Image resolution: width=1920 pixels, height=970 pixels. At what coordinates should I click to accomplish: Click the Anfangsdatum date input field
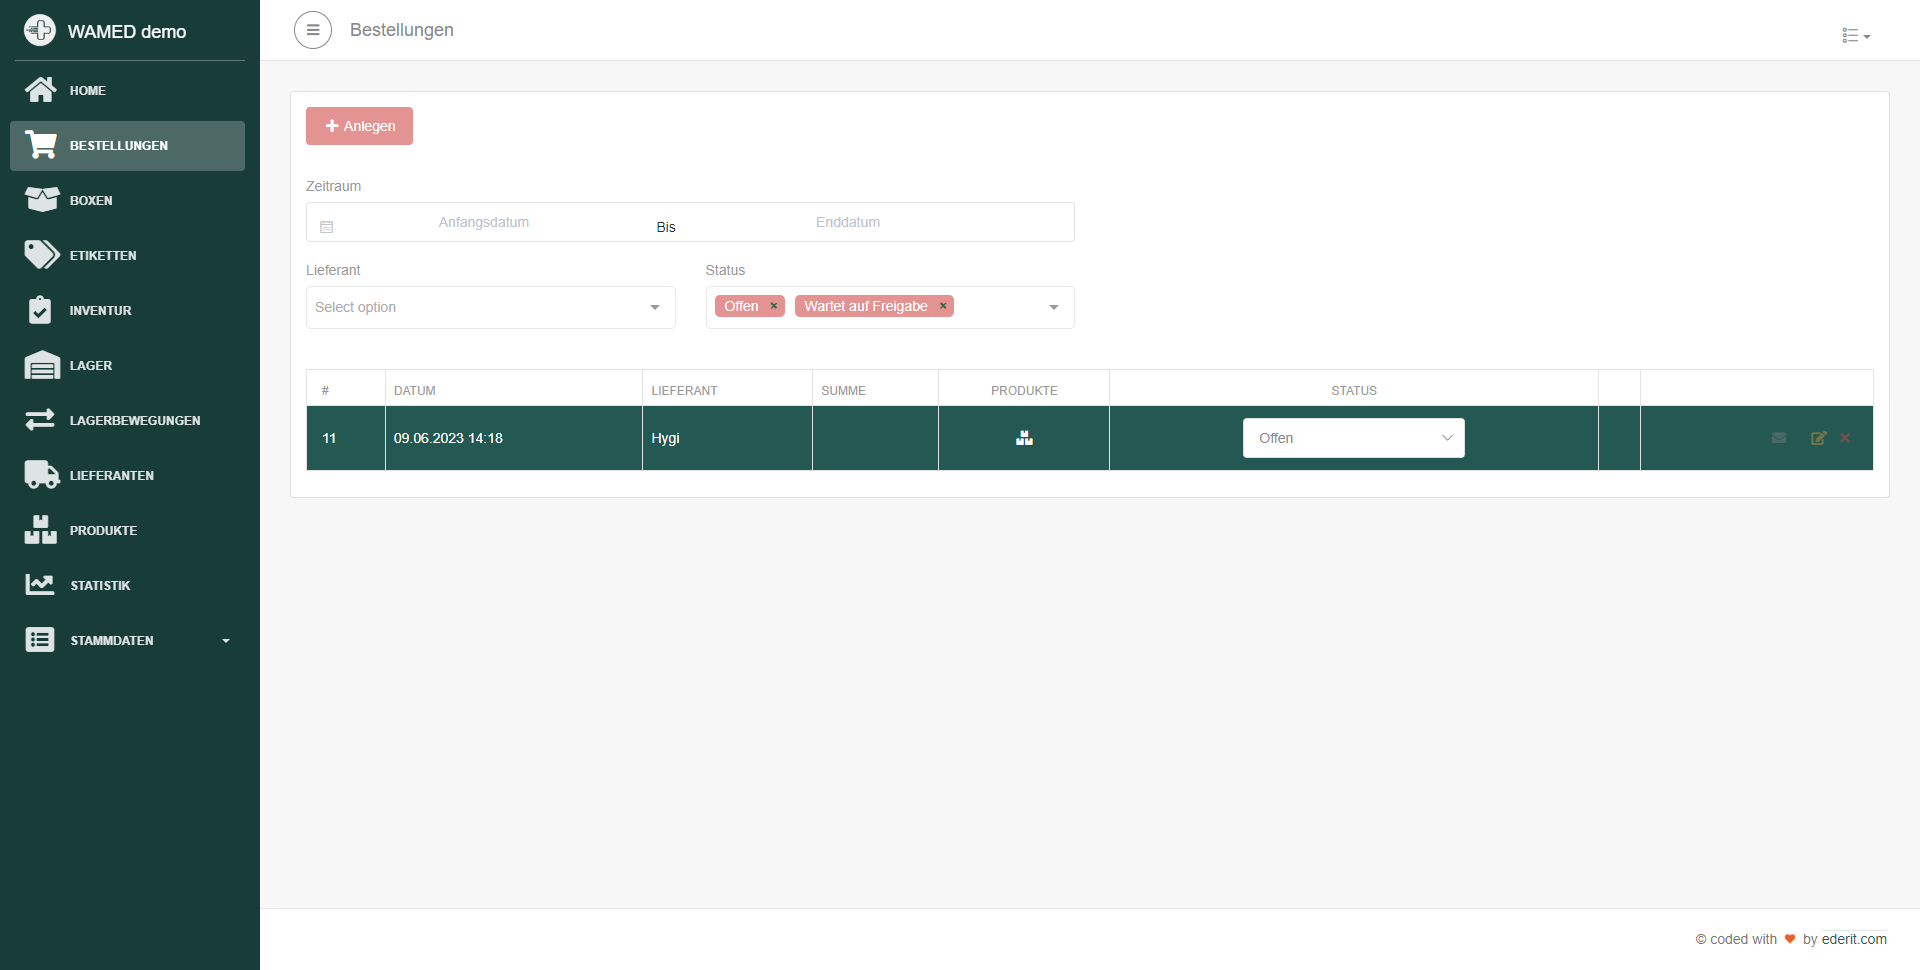(484, 222)
